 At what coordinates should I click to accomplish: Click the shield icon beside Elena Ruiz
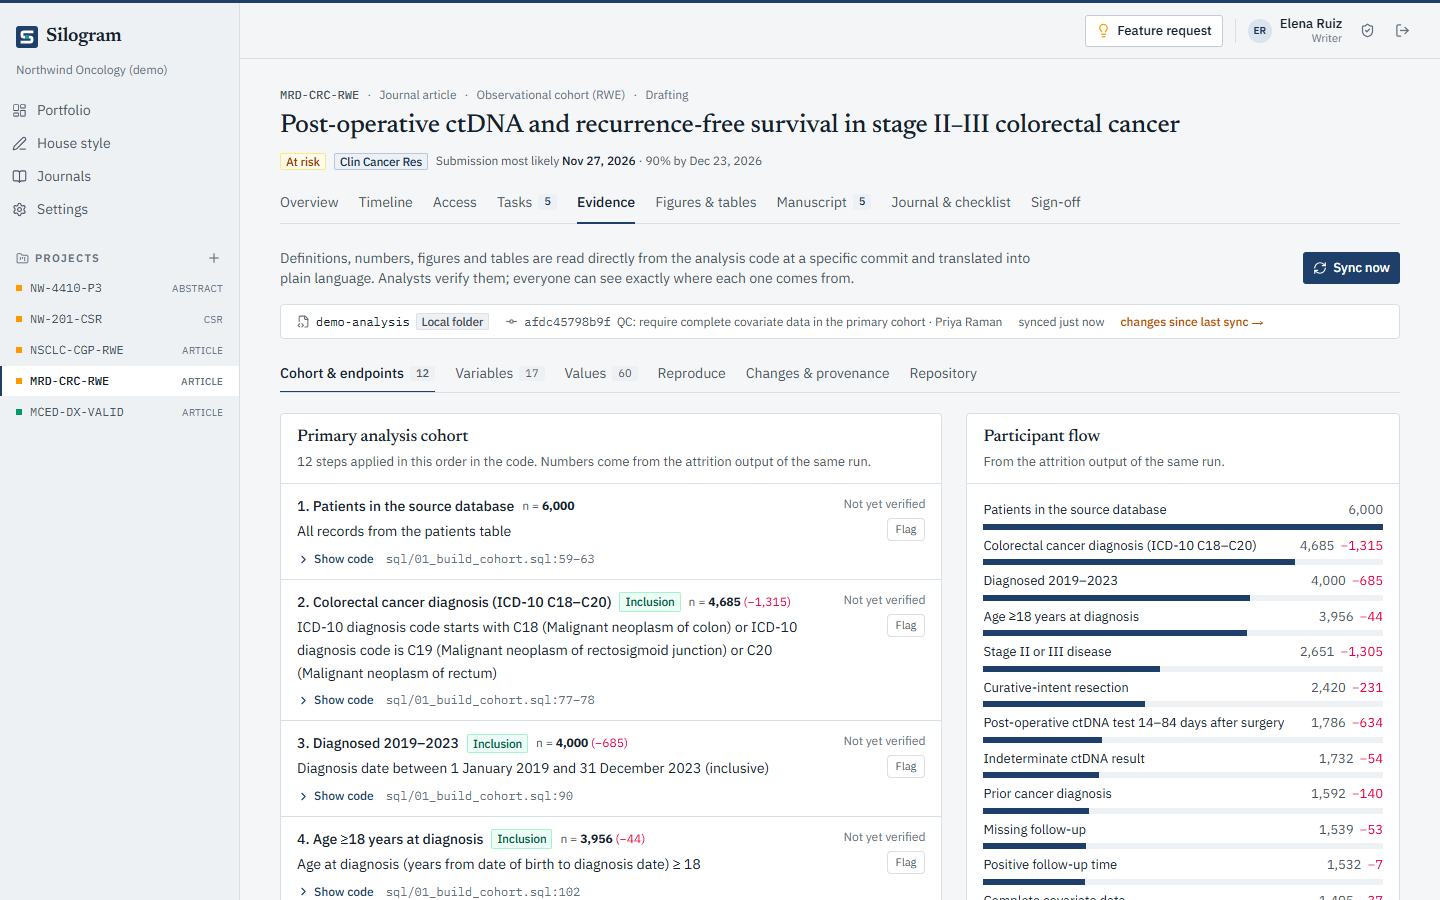click(x=1368, y=31)
